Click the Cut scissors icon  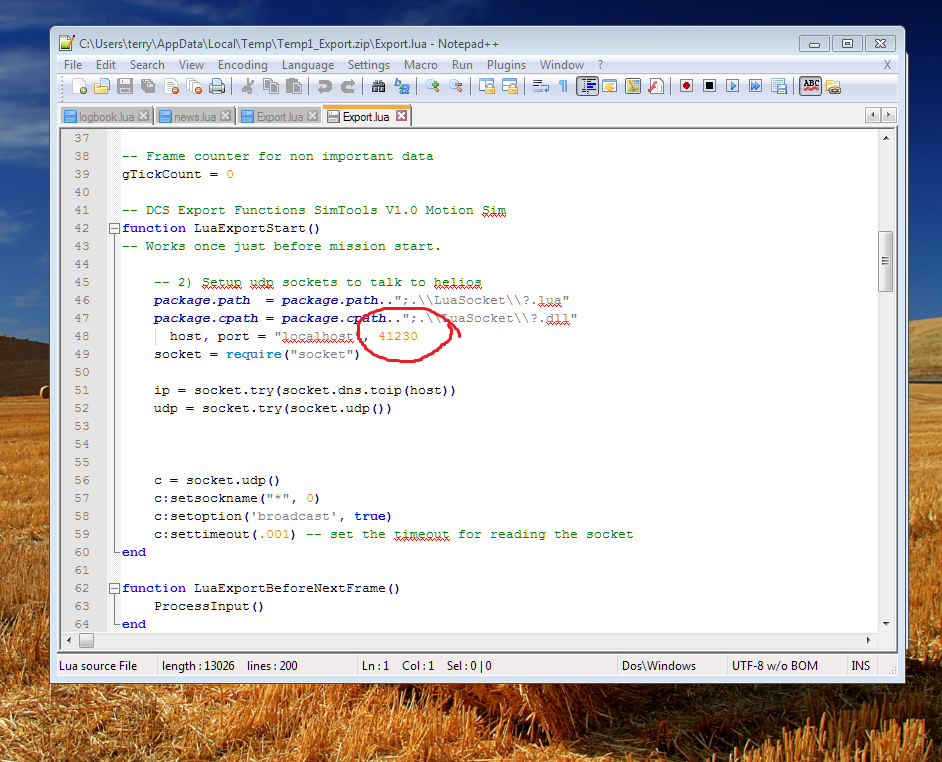[x=248, y=87]
